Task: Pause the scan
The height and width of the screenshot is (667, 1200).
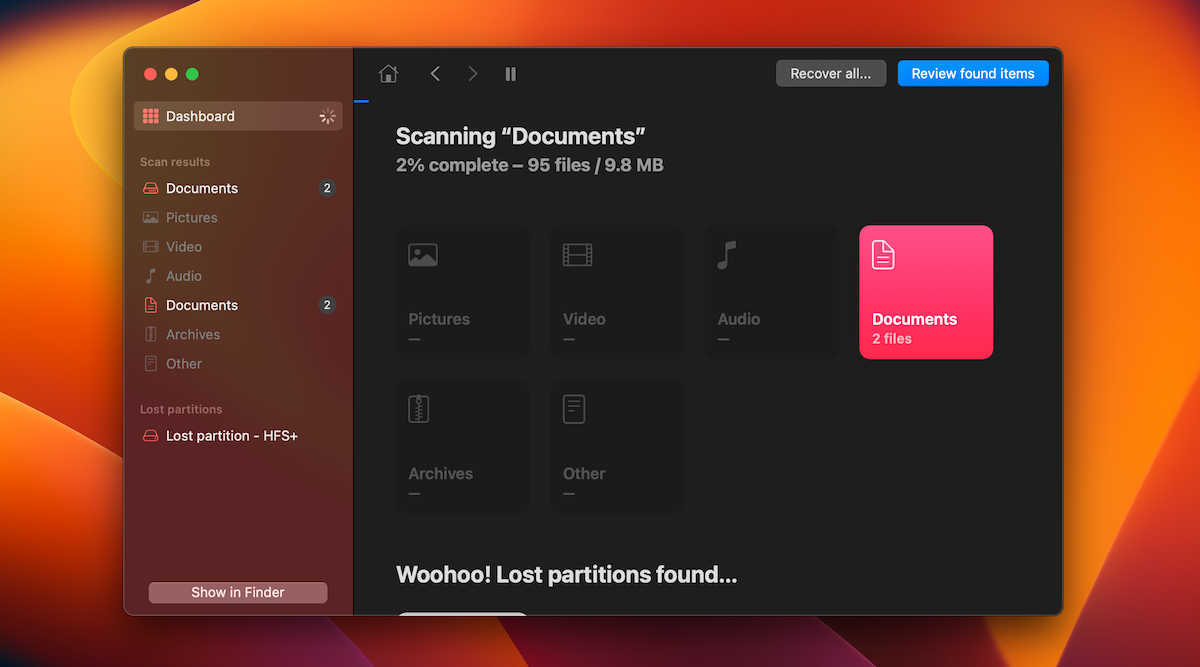Action: [511, 74]
